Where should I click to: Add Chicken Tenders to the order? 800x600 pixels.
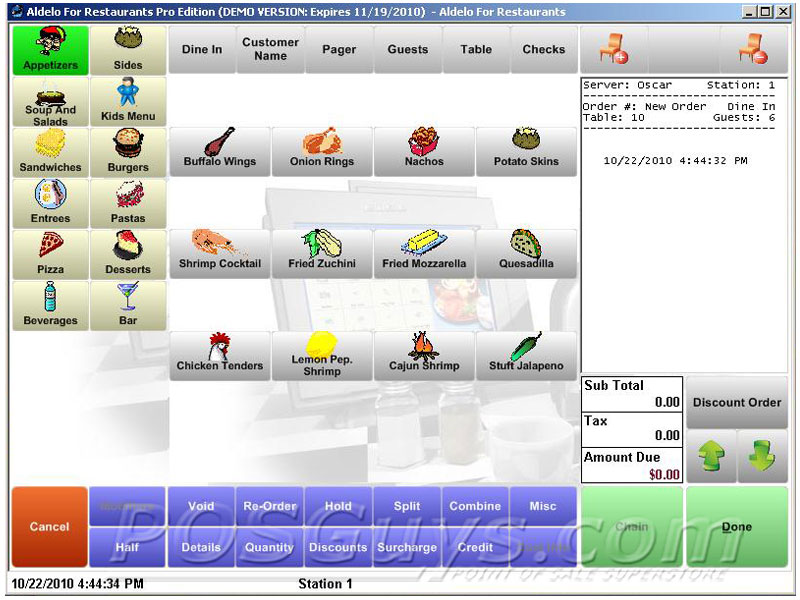click(220, 356)
